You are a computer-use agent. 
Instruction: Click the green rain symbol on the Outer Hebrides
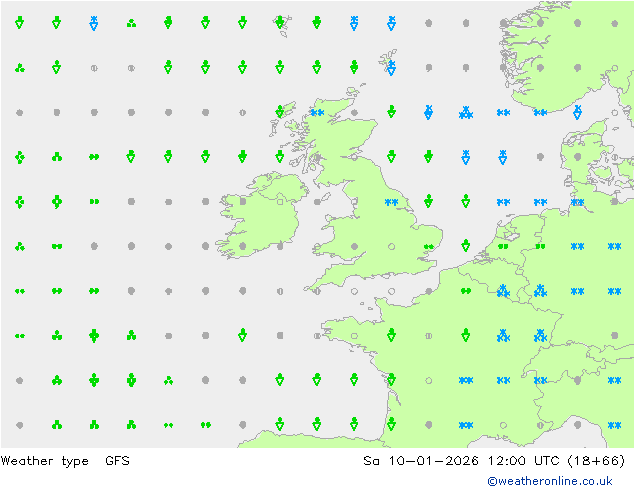[x=280, y=112]
